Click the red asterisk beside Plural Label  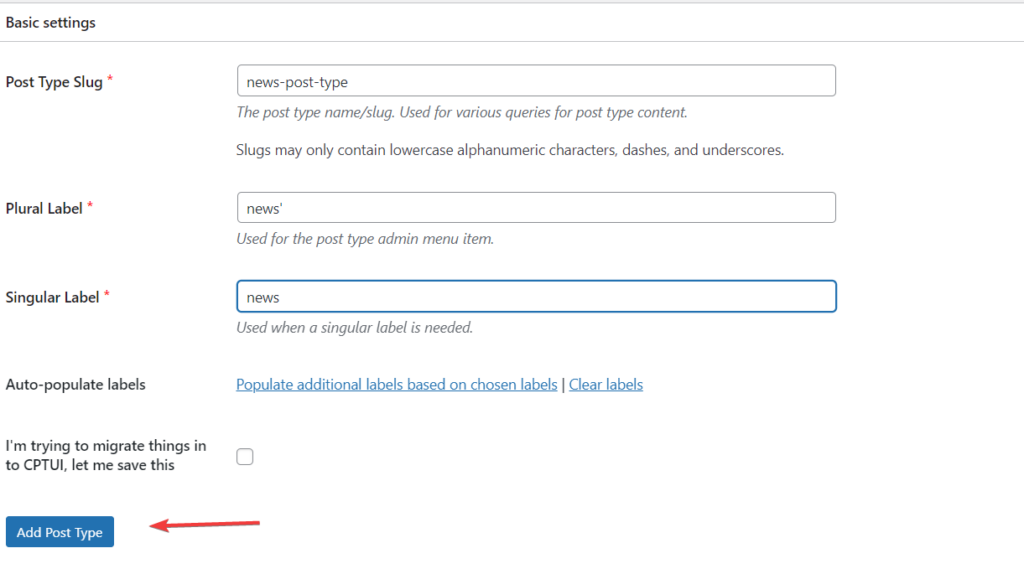90,206
